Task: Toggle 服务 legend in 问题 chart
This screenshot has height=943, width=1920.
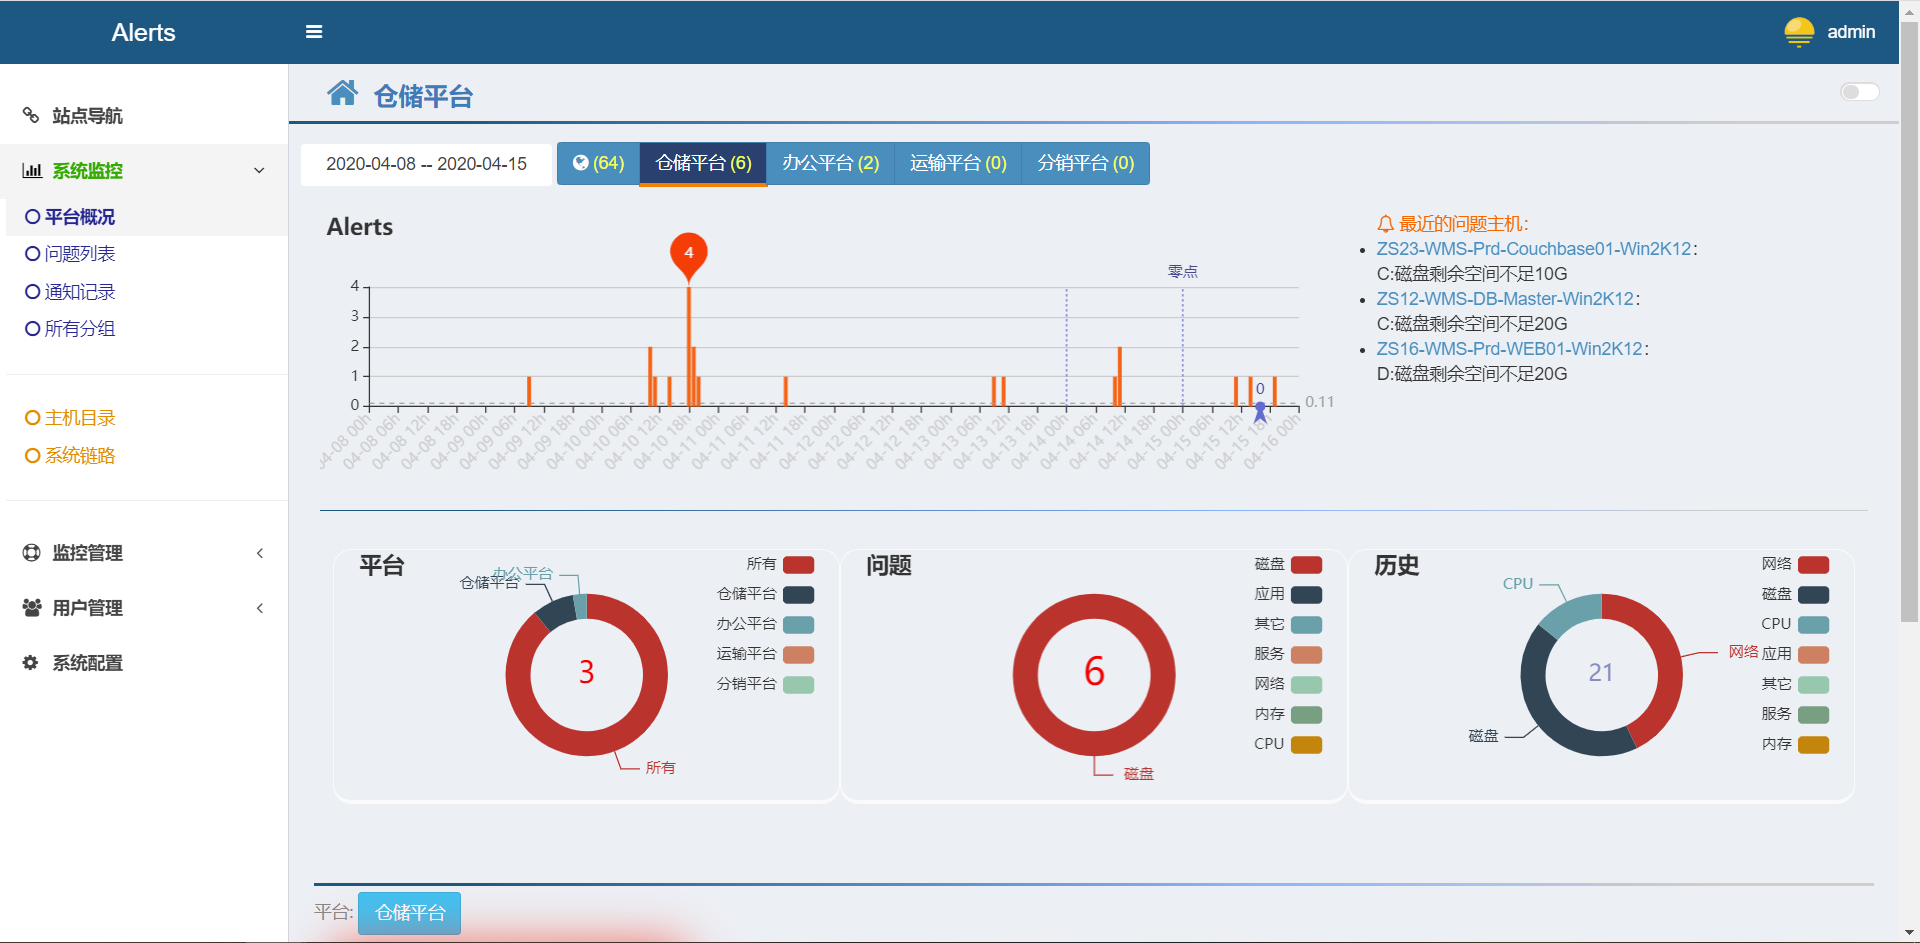Action: [1288, 655]
